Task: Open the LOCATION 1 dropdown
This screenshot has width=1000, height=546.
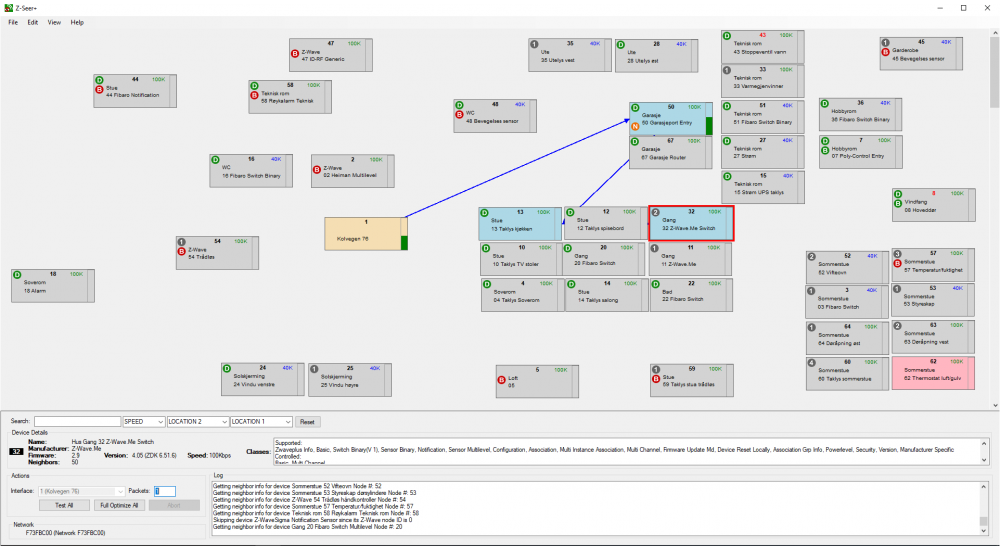Action: (x=261, y=422)
